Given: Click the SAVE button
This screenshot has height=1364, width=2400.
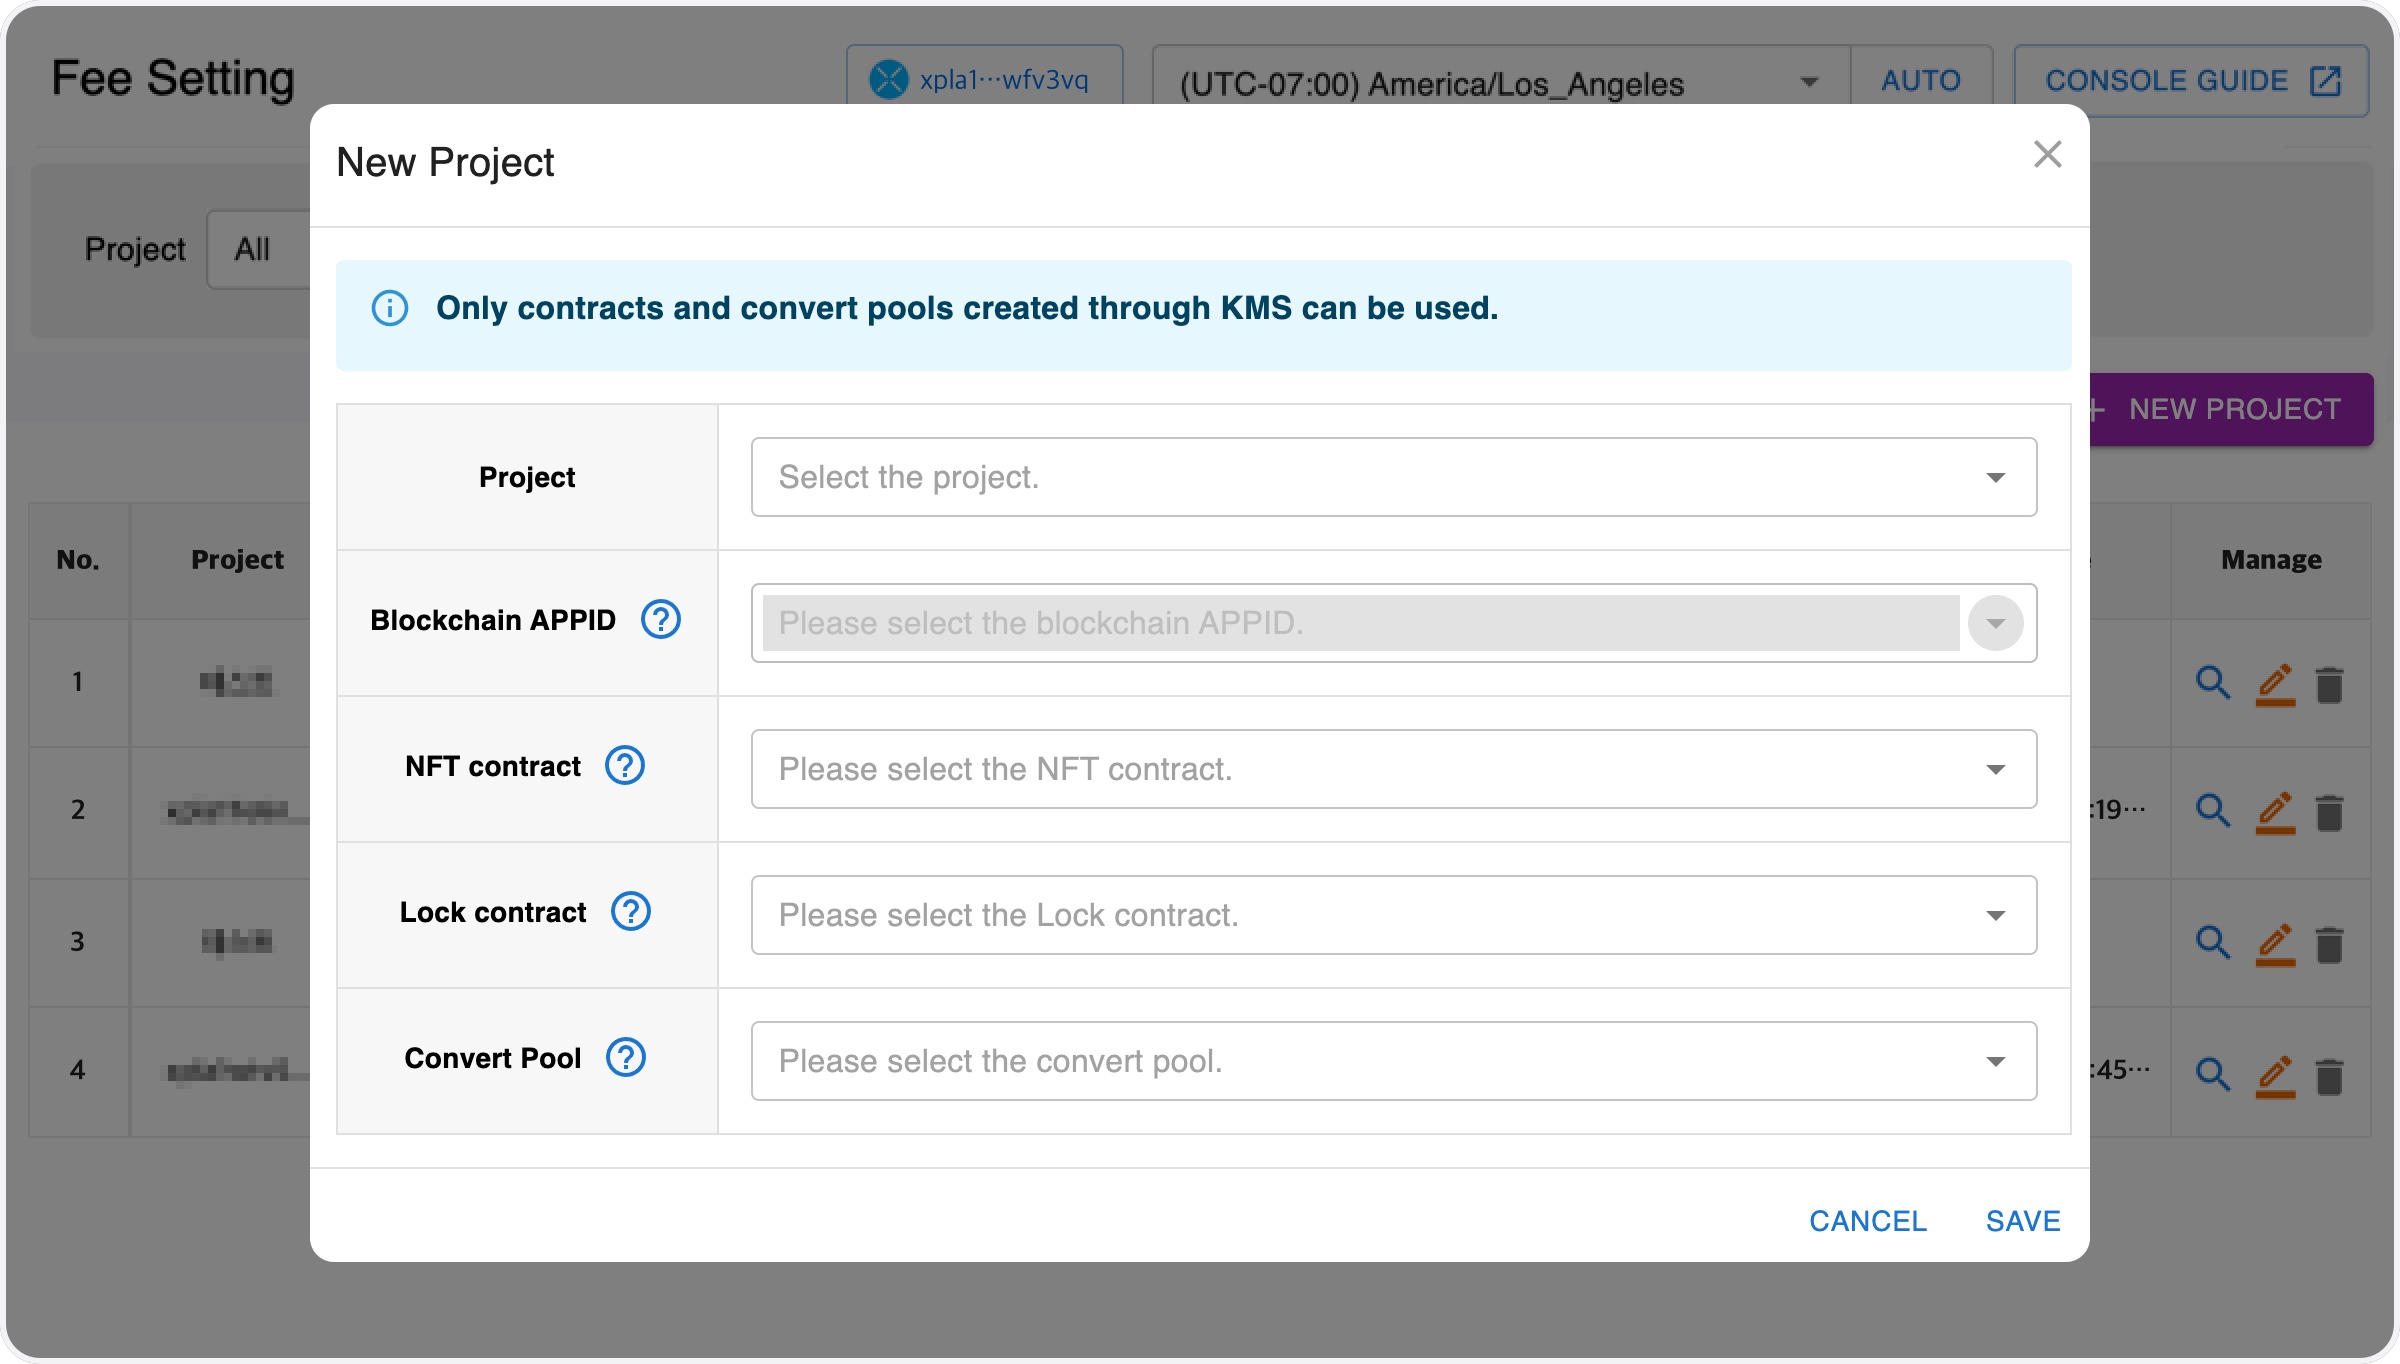Looking at the screenshot, I should (x=2023, y=1221).
